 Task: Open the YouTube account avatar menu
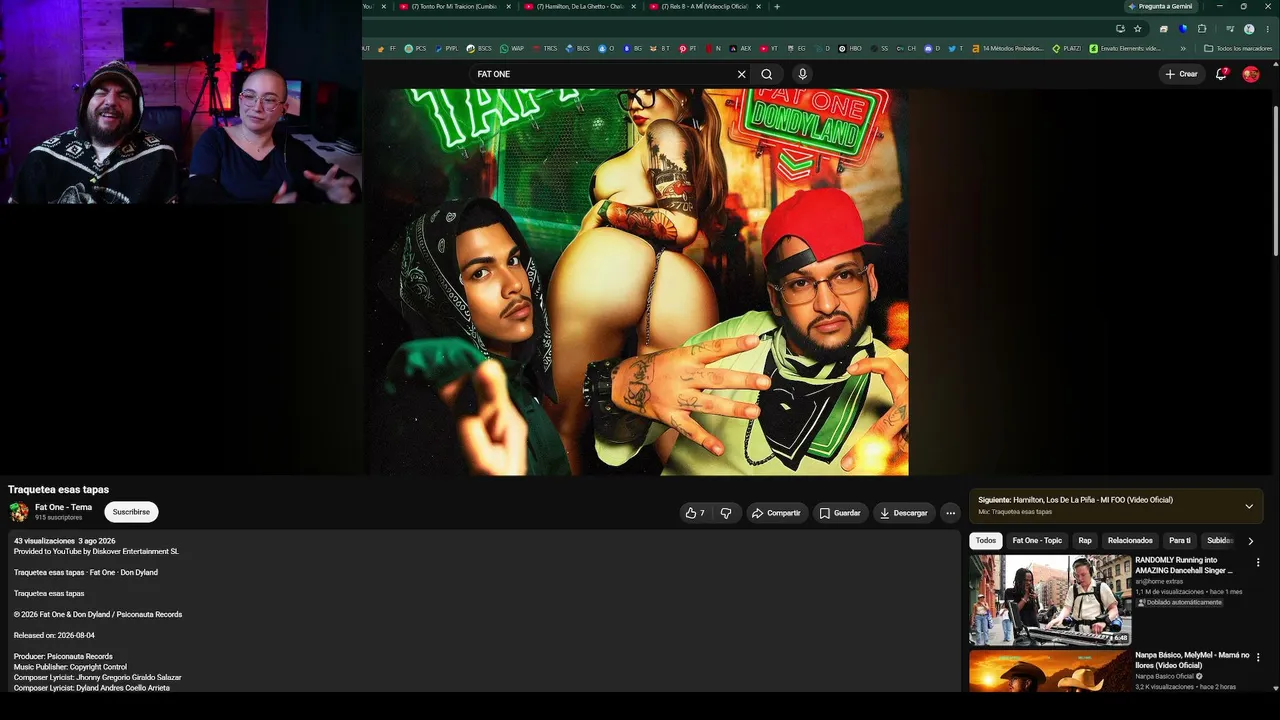coord(1250,74)
